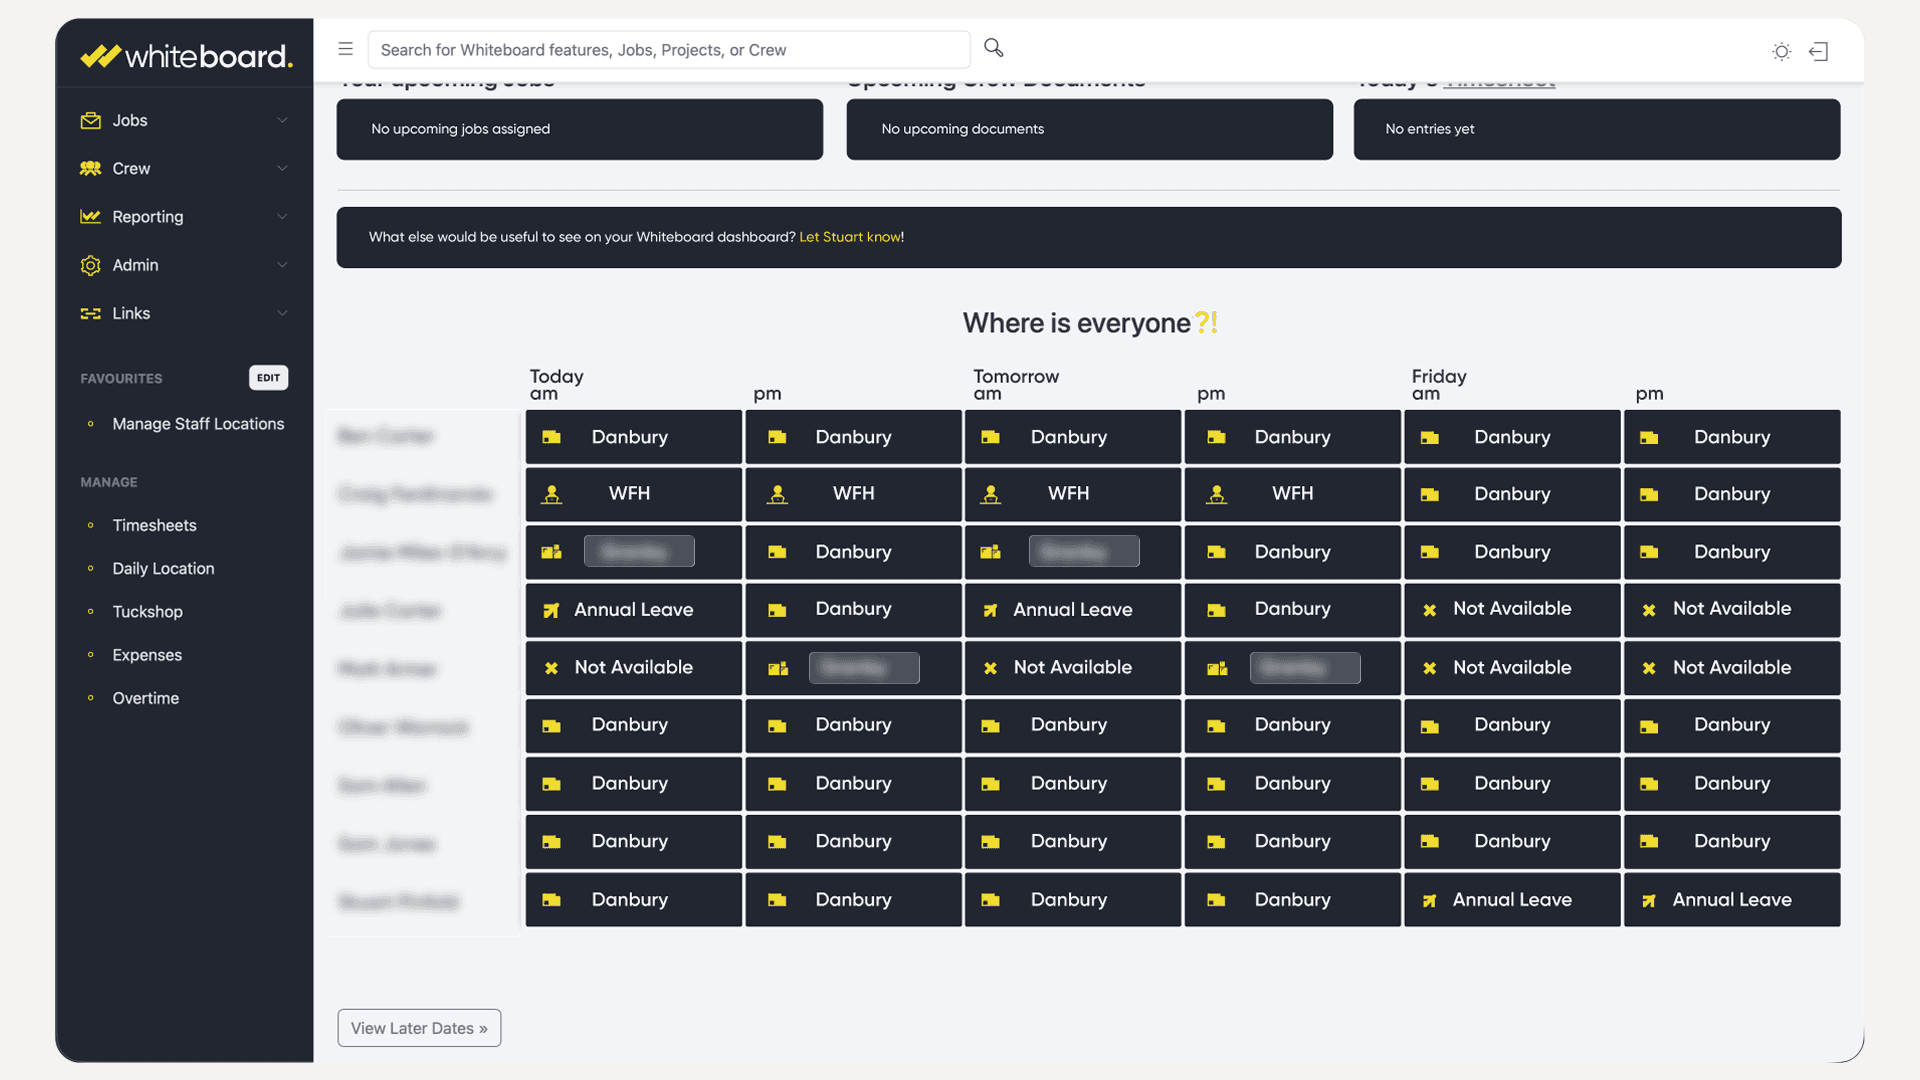Click the search magnifier icon
The width and height of the screenshot is (1920, 1080).
click(x=993, y=48)
